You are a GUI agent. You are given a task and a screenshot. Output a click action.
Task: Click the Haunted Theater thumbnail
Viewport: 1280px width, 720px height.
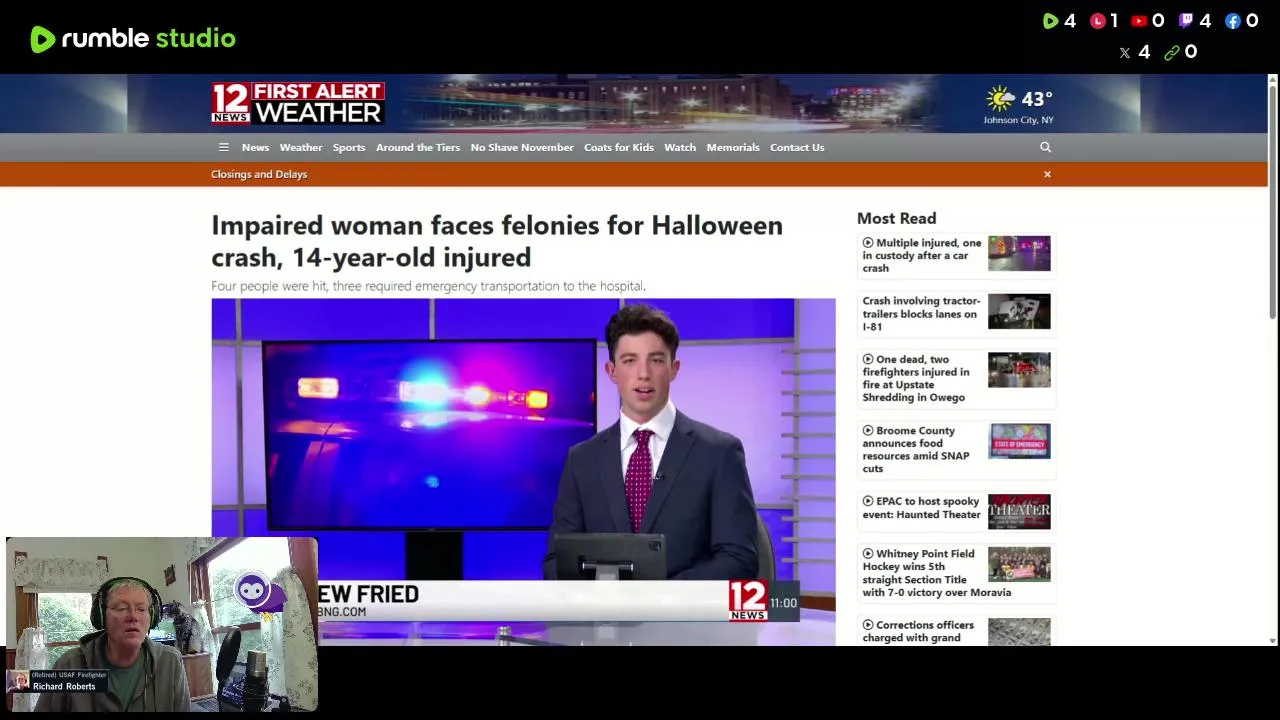(1019, 512)
